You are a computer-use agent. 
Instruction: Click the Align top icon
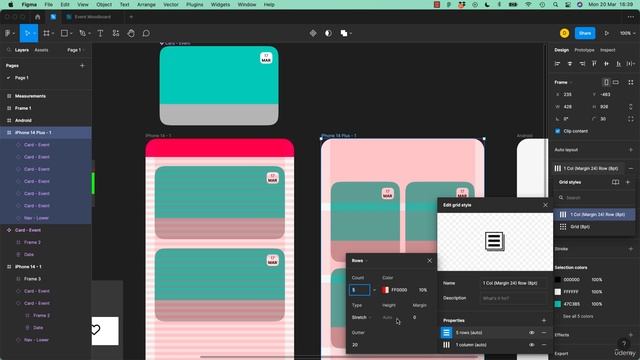pos(594,64)
